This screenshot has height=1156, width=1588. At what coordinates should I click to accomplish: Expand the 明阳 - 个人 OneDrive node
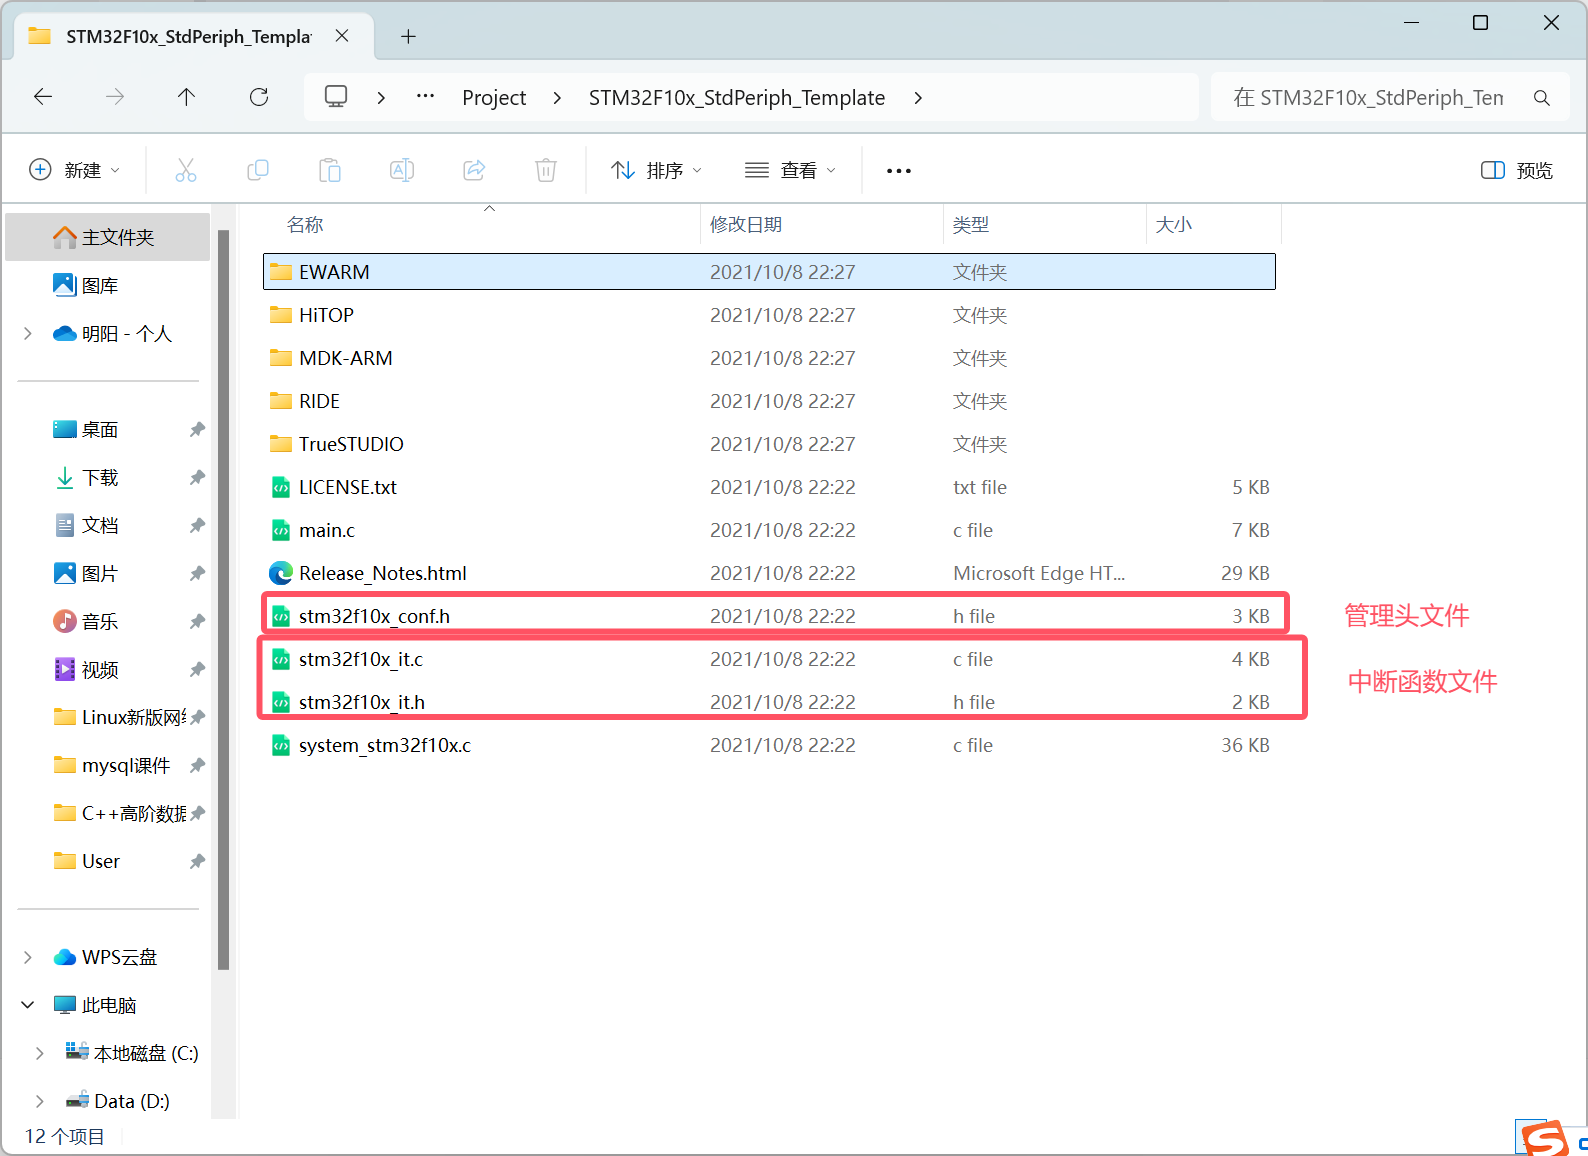28,333
